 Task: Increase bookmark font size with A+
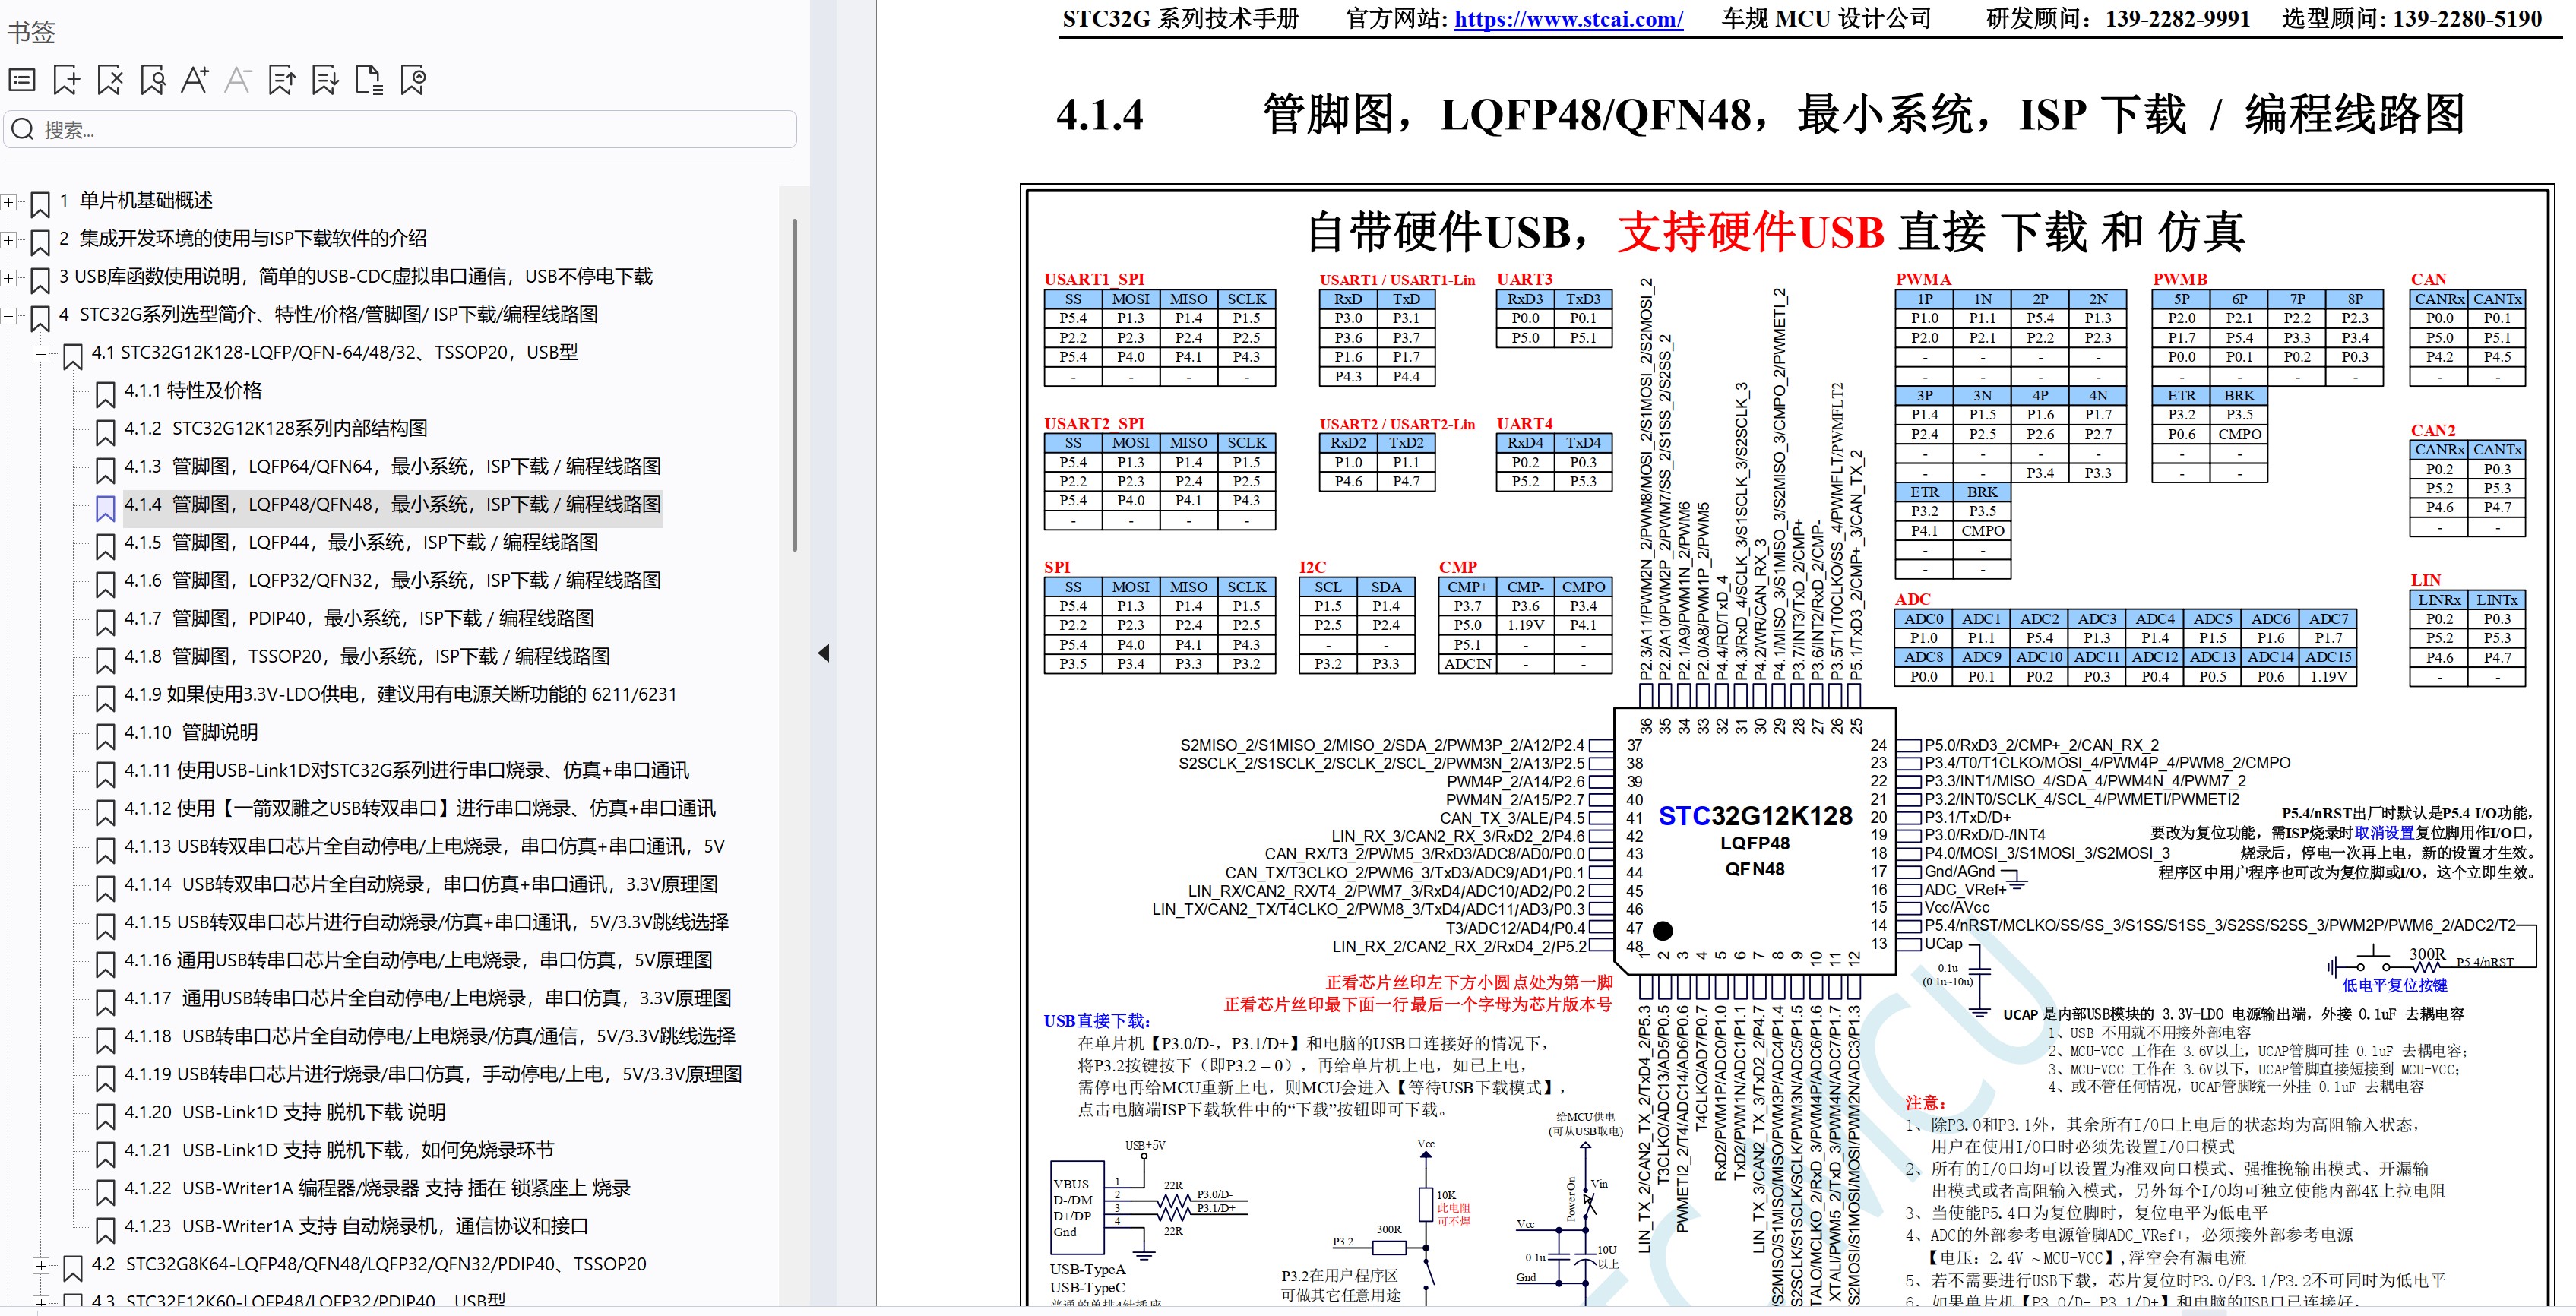point(195,80)
